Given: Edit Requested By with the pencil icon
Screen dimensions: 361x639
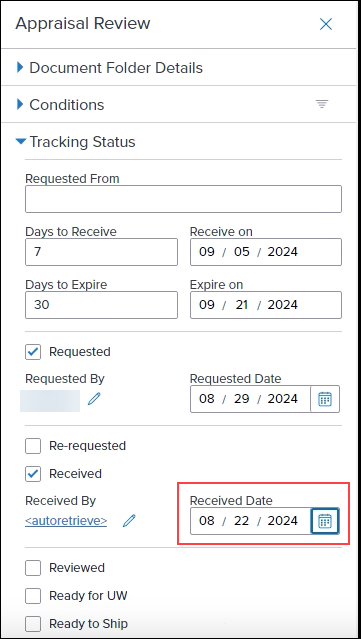Looking at the screenshot, I should click(94, 399).
